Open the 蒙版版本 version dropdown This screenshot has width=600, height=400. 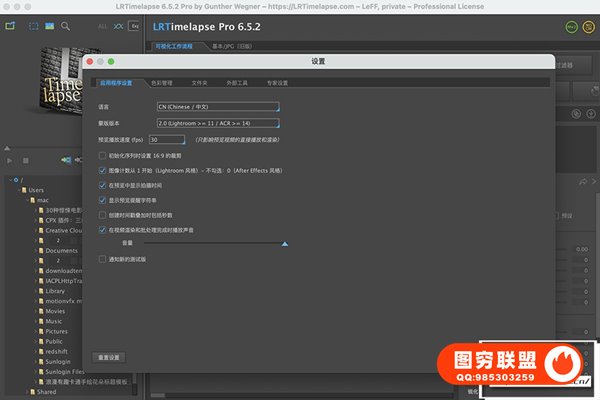point(217,123)
